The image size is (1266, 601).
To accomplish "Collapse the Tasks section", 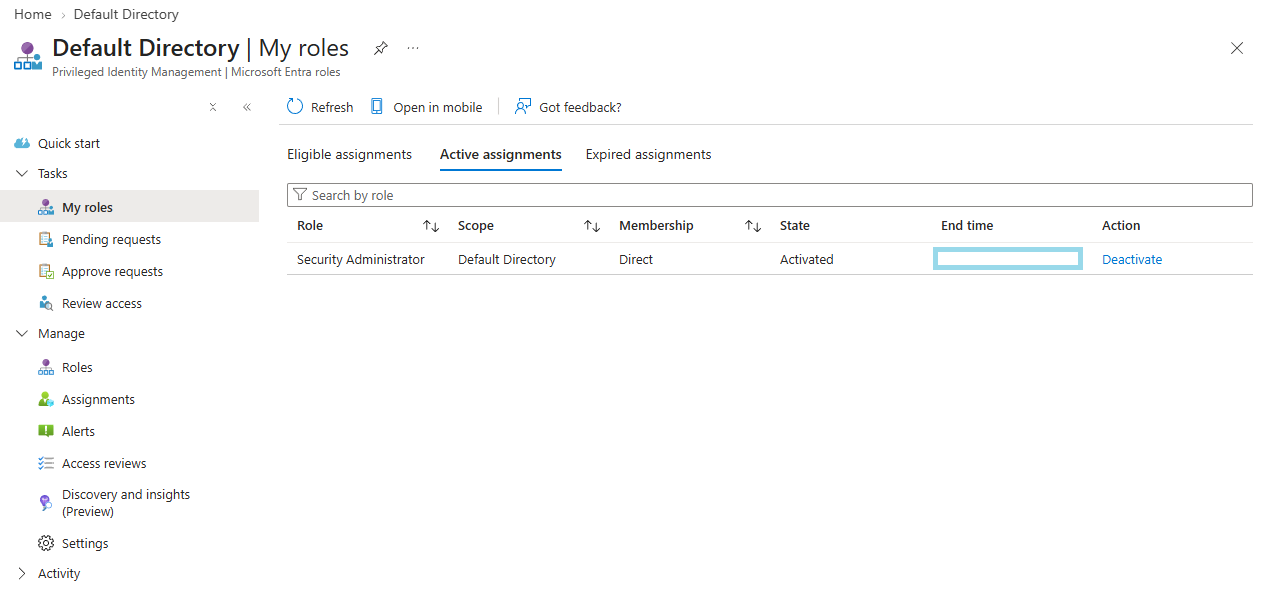I will (22, 173).
